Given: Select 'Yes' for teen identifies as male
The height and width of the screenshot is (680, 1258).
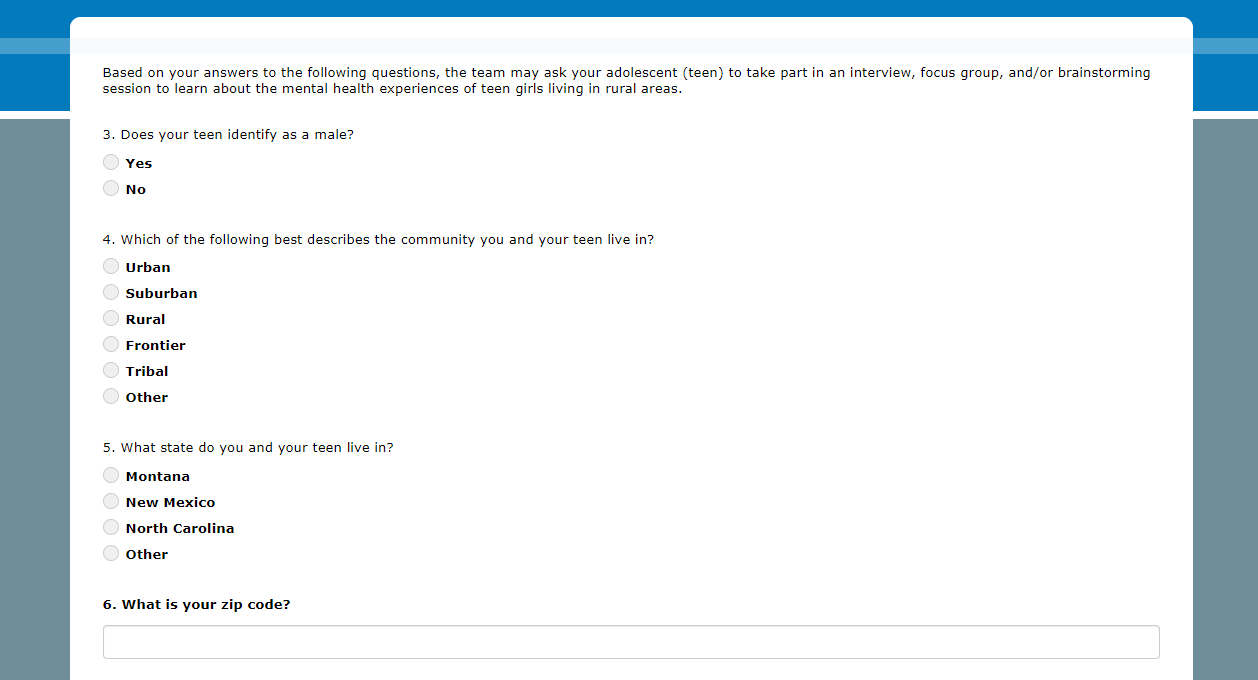Looking at the screenshot, I should coord(111,162).
